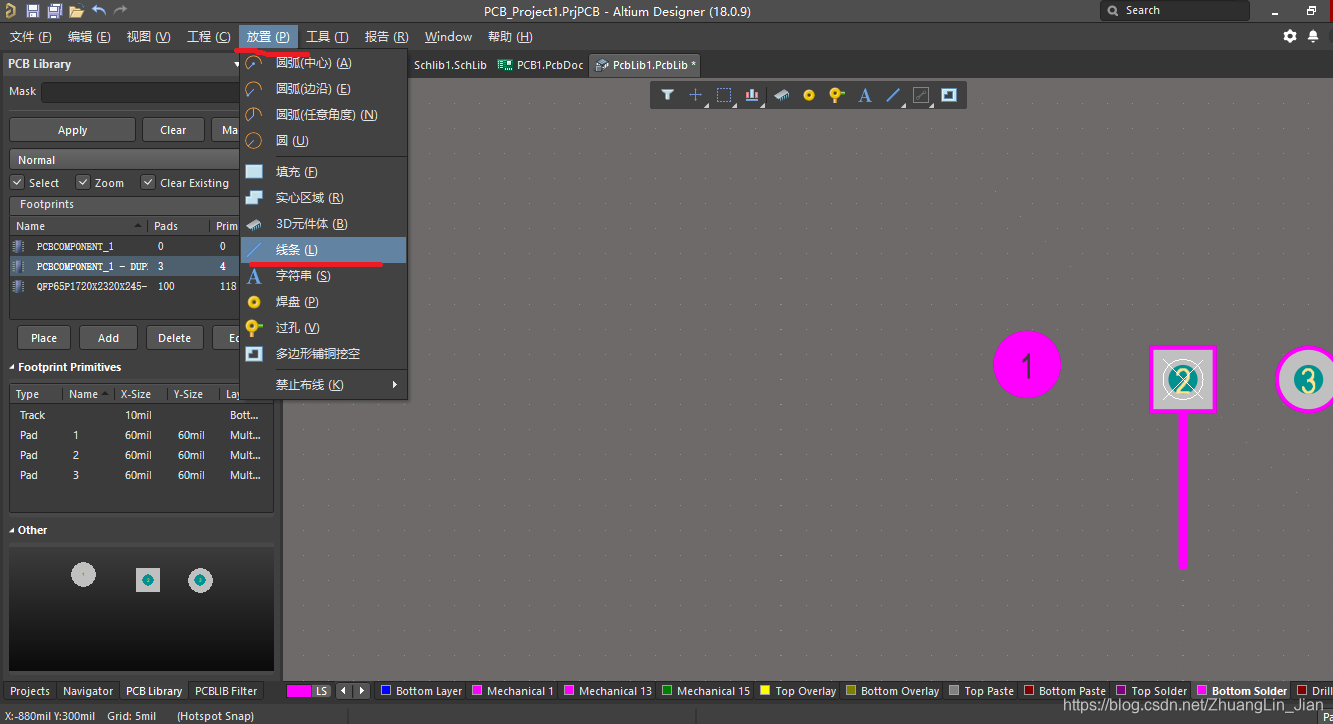1333x724 pixels.
Task: Choose 多边形铺铜挖空 menu item
Action: point(323,354)
